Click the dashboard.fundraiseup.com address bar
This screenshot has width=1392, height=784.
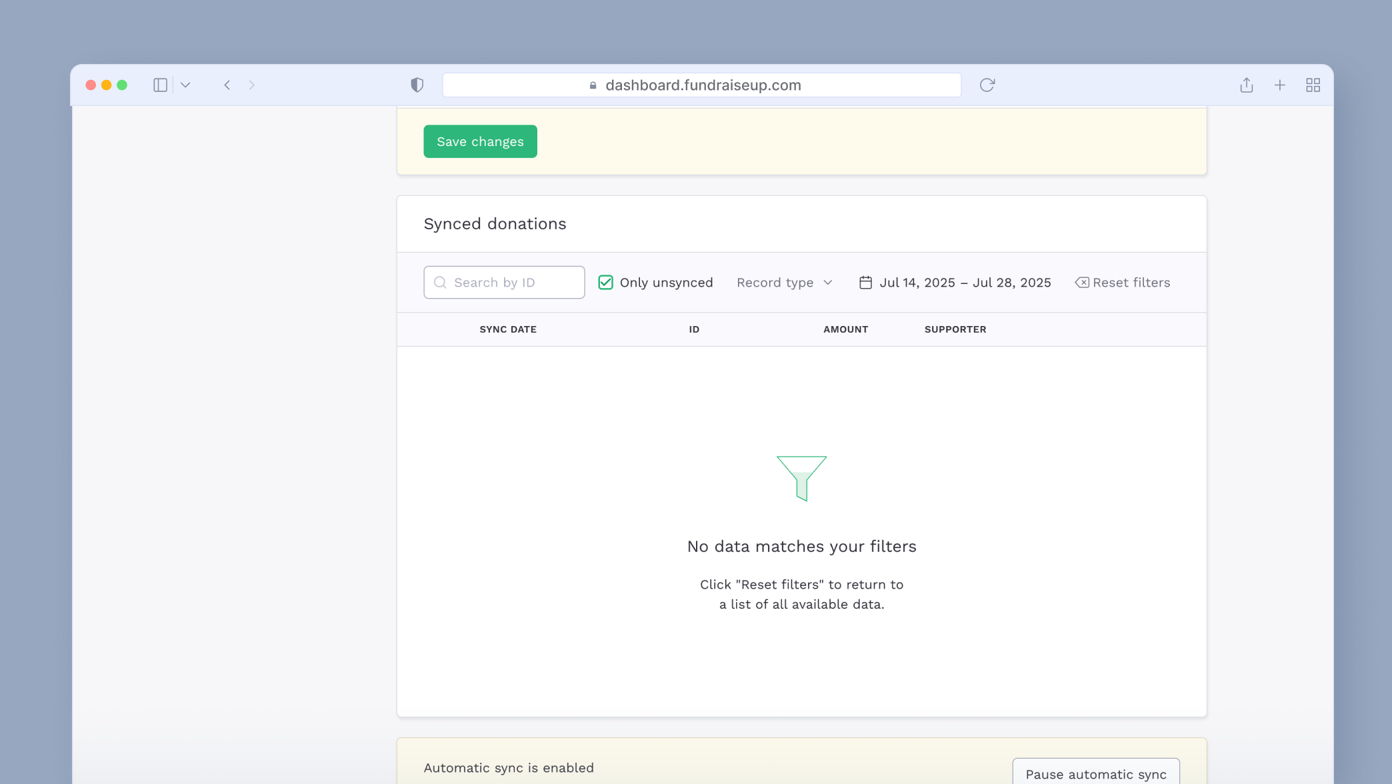(x=701, y=85)
